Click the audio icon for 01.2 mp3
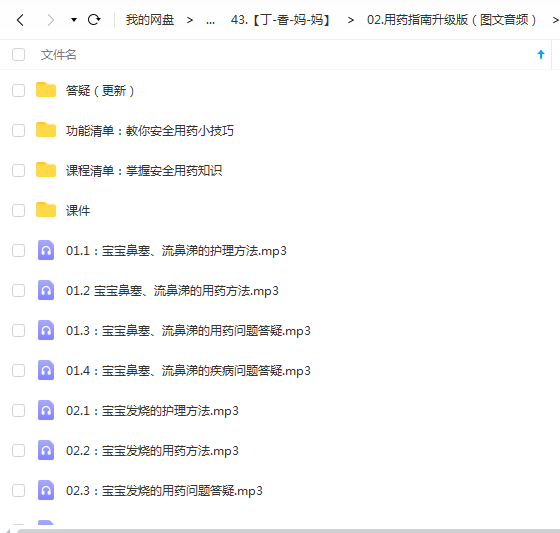 pyautogui.click(x=46, y=290)
